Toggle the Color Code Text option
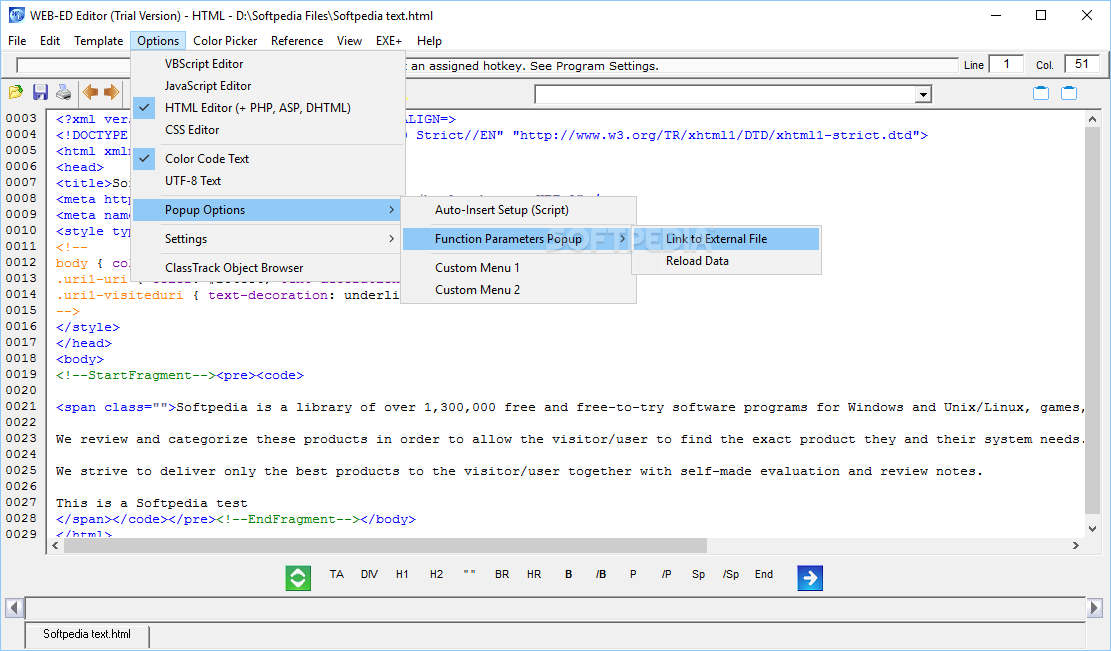 tap(268, 159)
